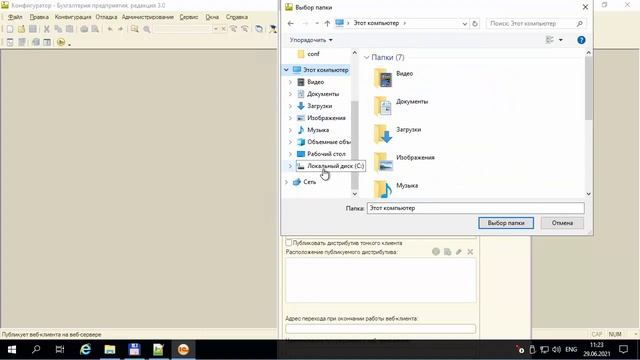Image resolution: width=640 pixels, height=360 pixels.
Task: Click the syntax helper icon at toolbar end
Action: 273,29
